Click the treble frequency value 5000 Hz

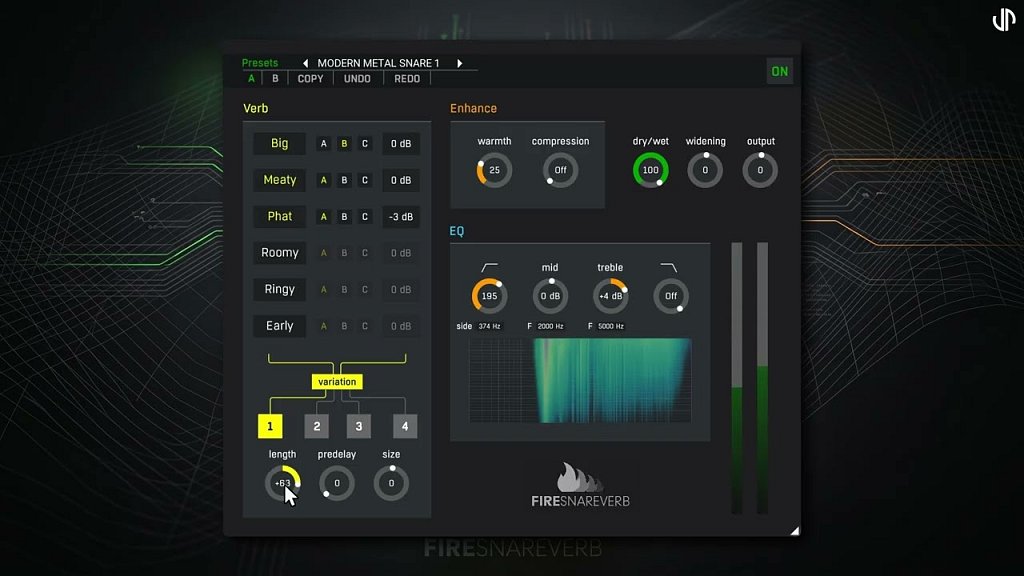tap(611, 326)
